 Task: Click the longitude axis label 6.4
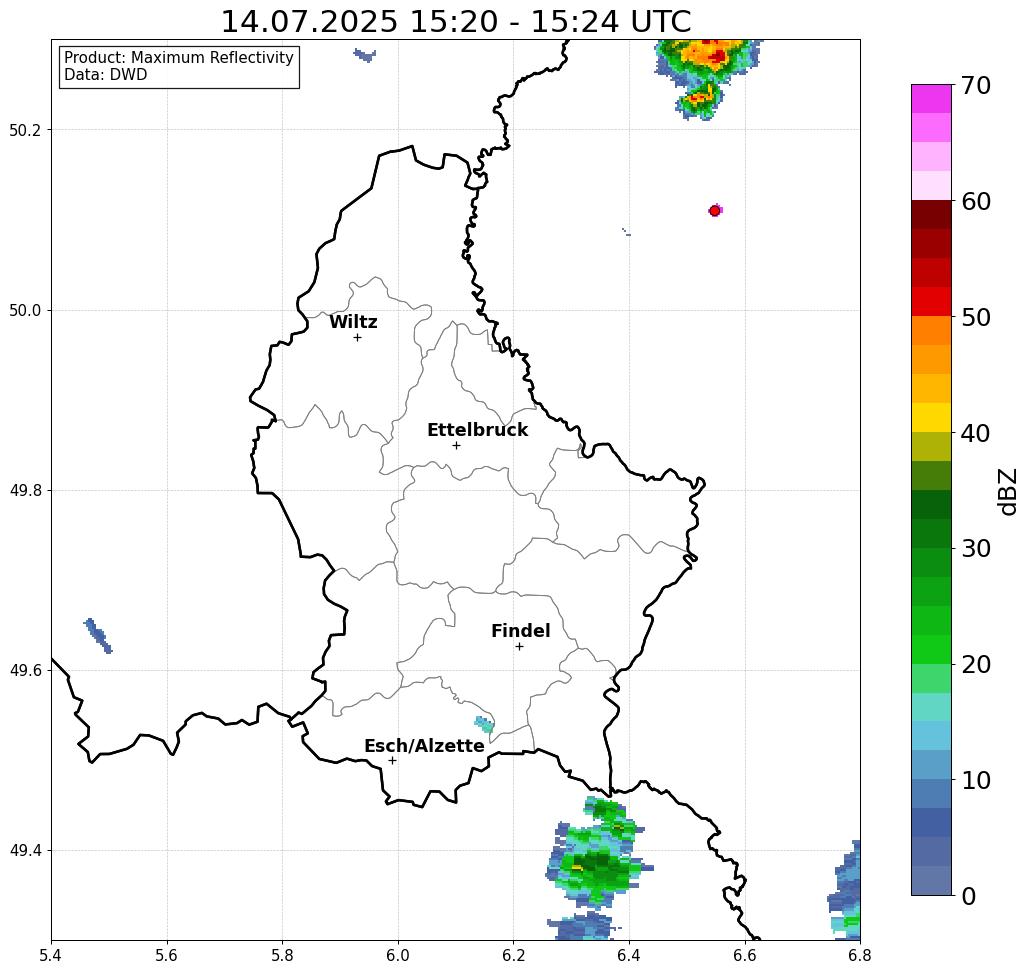coord(629,955)
